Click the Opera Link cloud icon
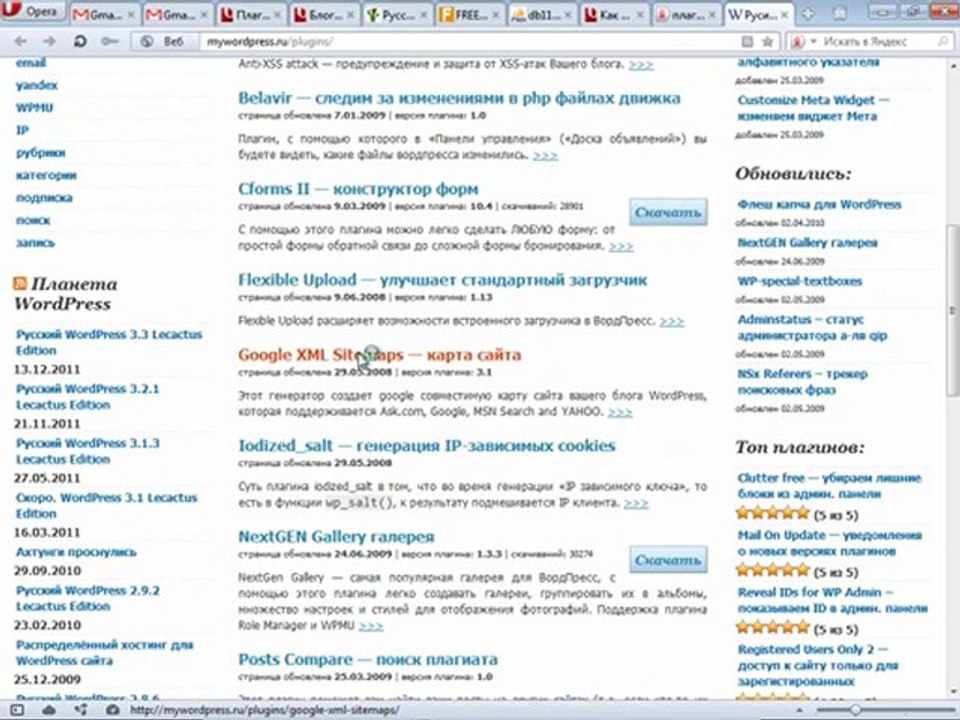This screenshot has width=960, height=720. [x=48, y=710]
